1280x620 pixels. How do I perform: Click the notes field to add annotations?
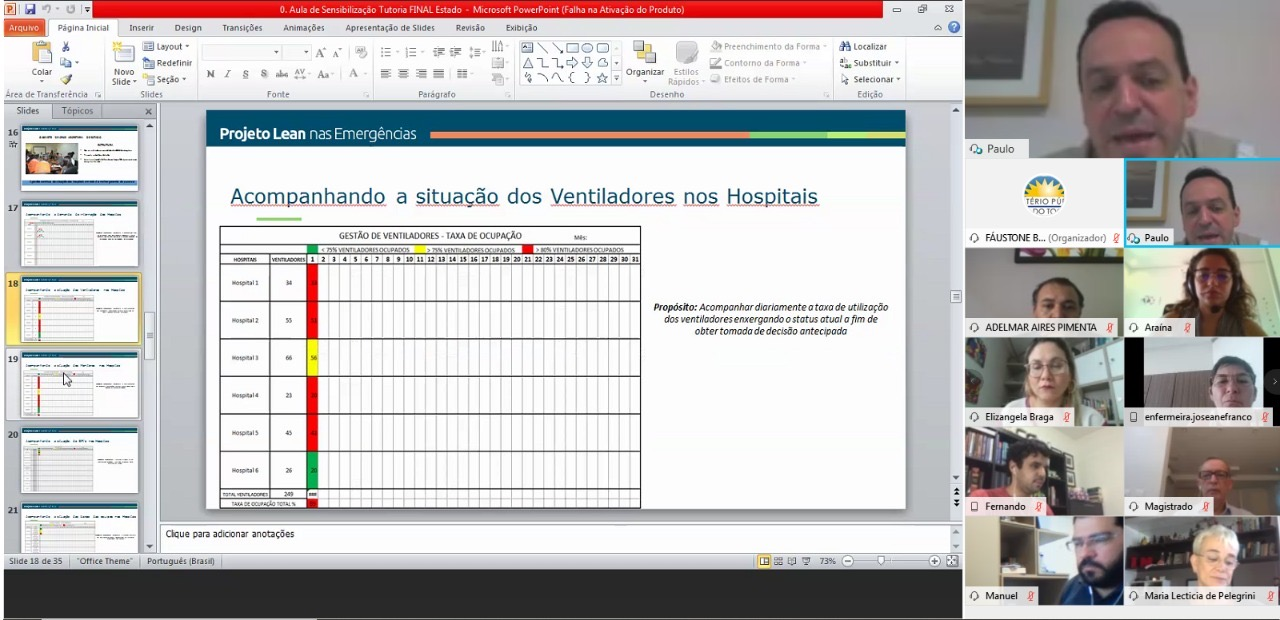tap(558, 534)
